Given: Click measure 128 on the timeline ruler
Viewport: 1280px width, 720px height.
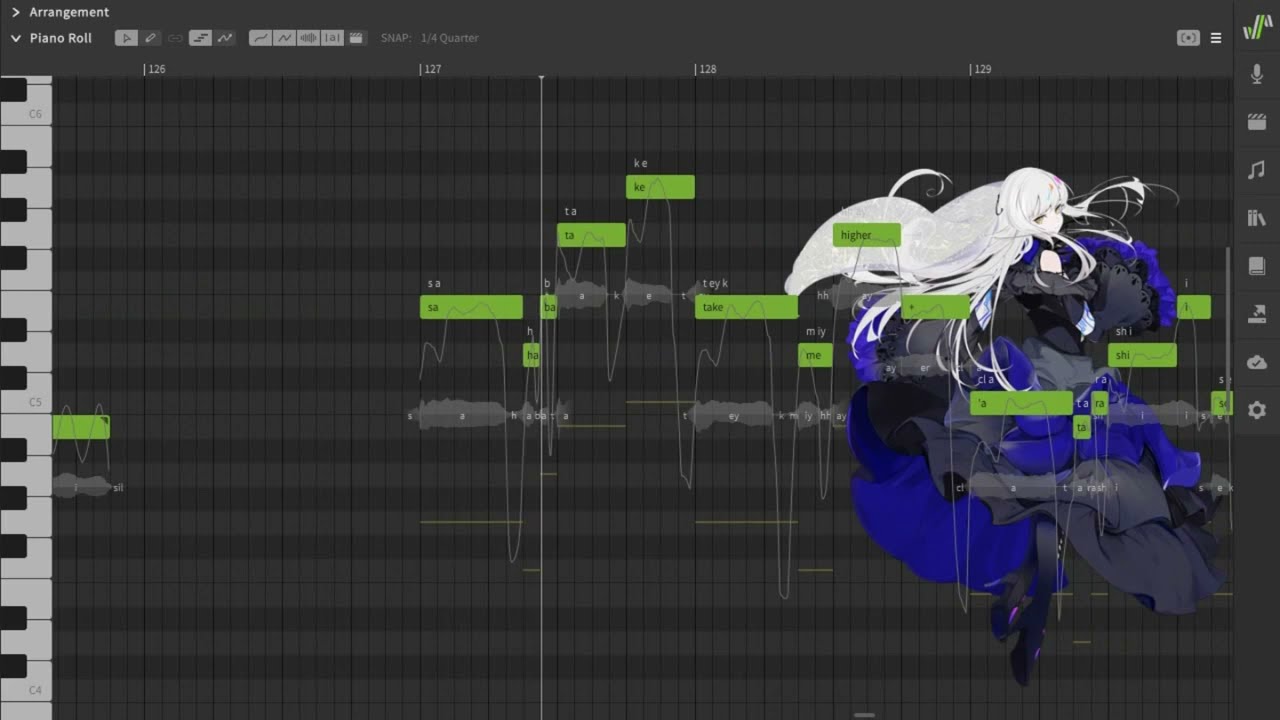Looking at the screenshot, I should tap(707, 69).
